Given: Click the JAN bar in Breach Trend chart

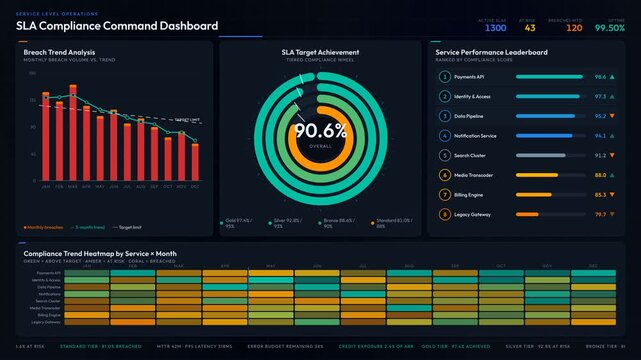Looking at the screenshot, I should [46, 136].
